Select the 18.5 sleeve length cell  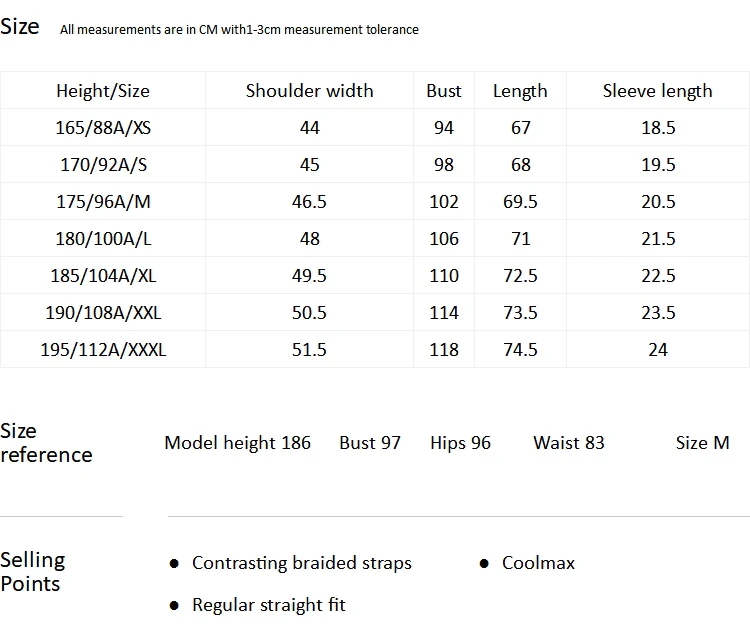(x=658, y=128)
